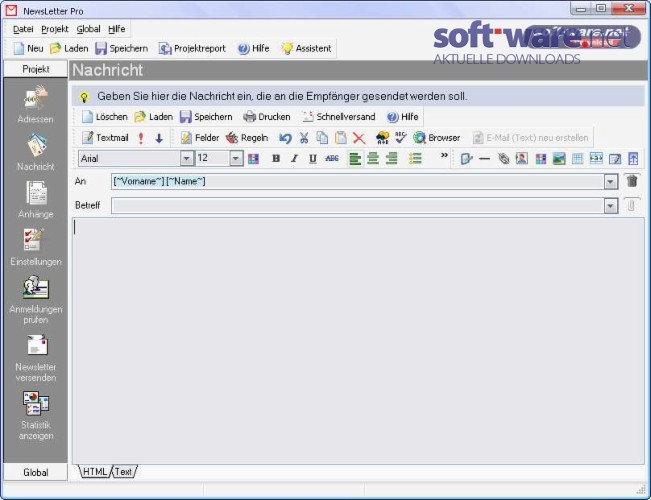Expand the font size 12 dropdown
651x500 pixels.
(x=236, y=158)
